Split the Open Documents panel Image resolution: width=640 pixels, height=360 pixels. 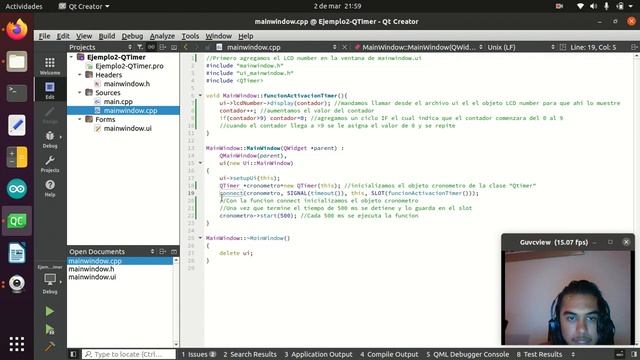click(162, 251)
